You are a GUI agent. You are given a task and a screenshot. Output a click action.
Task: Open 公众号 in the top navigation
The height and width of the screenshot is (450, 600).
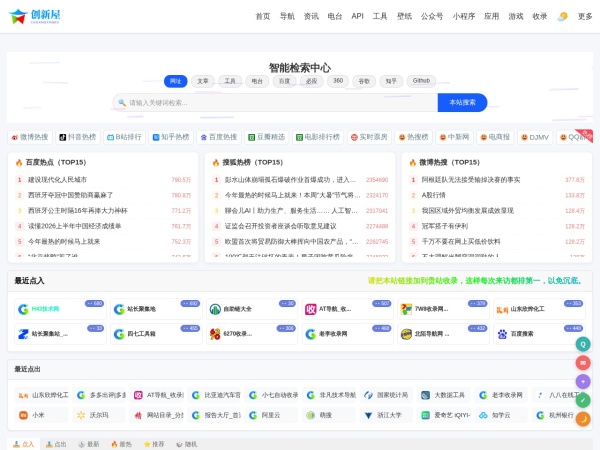[432, 16]
